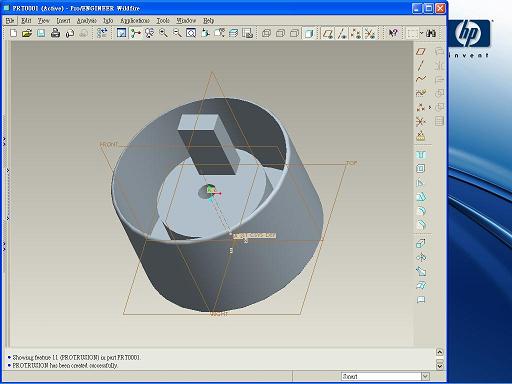Regenerate the model from the toolbar
This screenshot has height=384, width=512.
tap(102, 33)
